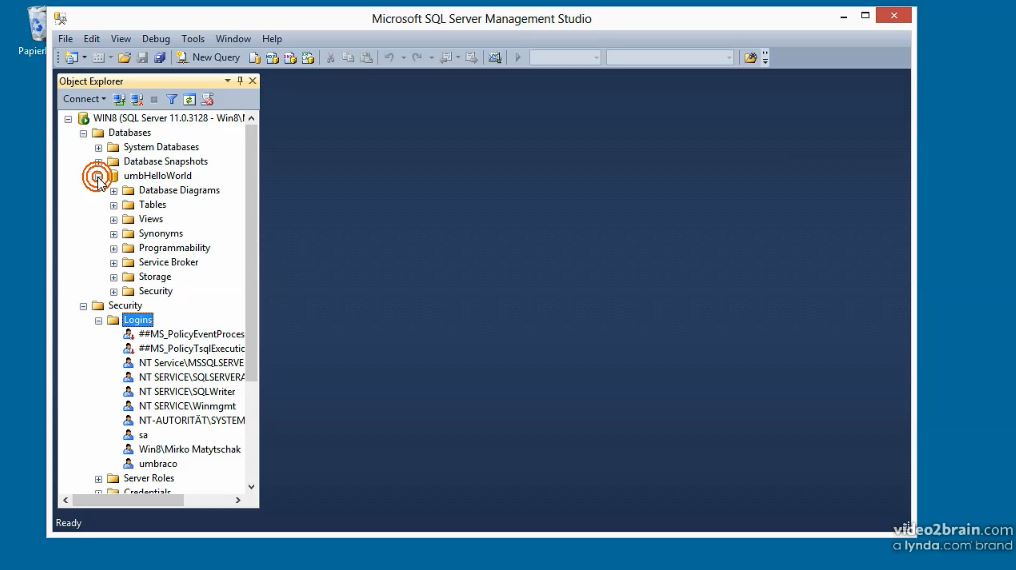The height and width of the screenshot is (570, 1016).
Task: Collapse the Databases folder node
Action: pos(83,133)
